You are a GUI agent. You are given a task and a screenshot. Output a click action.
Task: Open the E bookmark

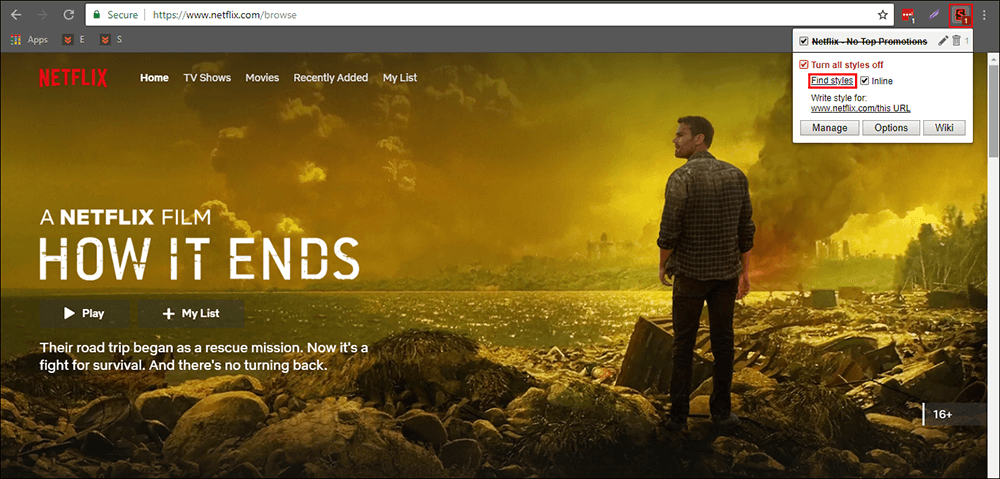pyautogui.click(x=74, y=40)
